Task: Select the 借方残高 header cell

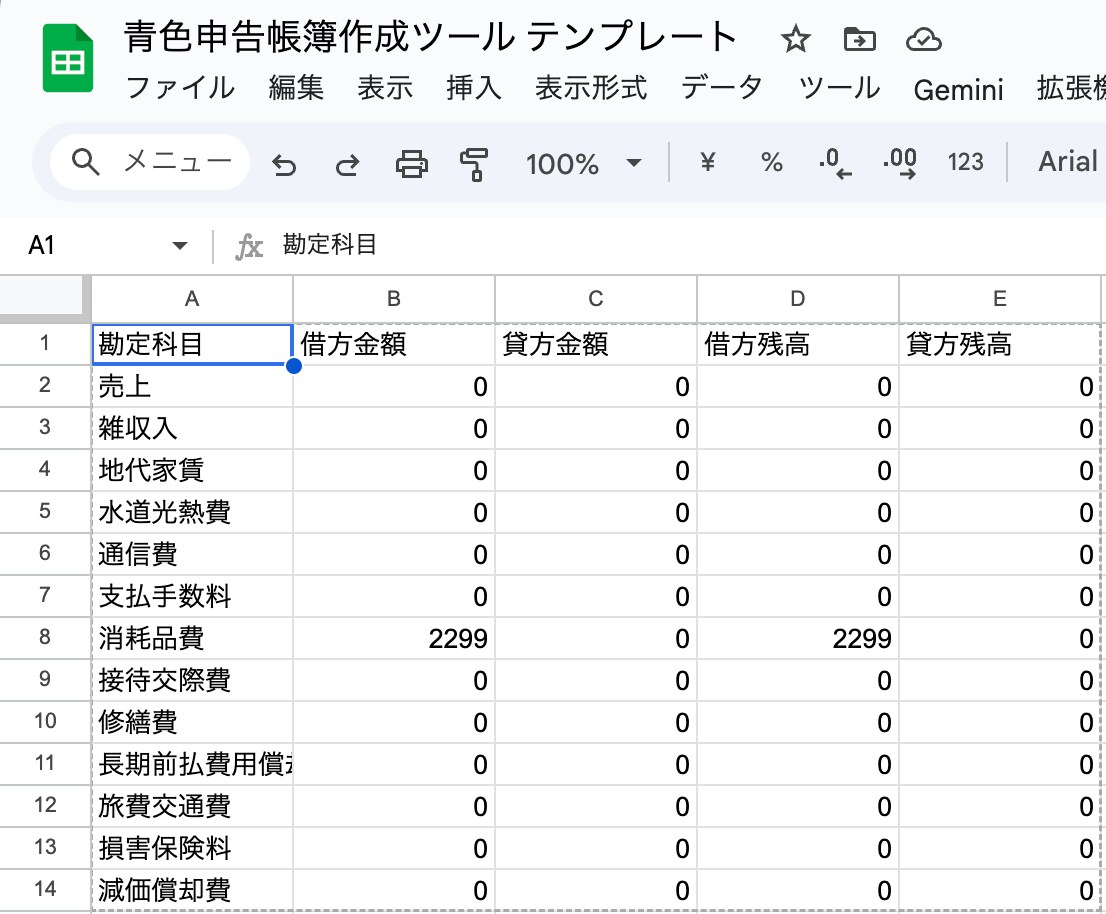Action: (797, 344)
